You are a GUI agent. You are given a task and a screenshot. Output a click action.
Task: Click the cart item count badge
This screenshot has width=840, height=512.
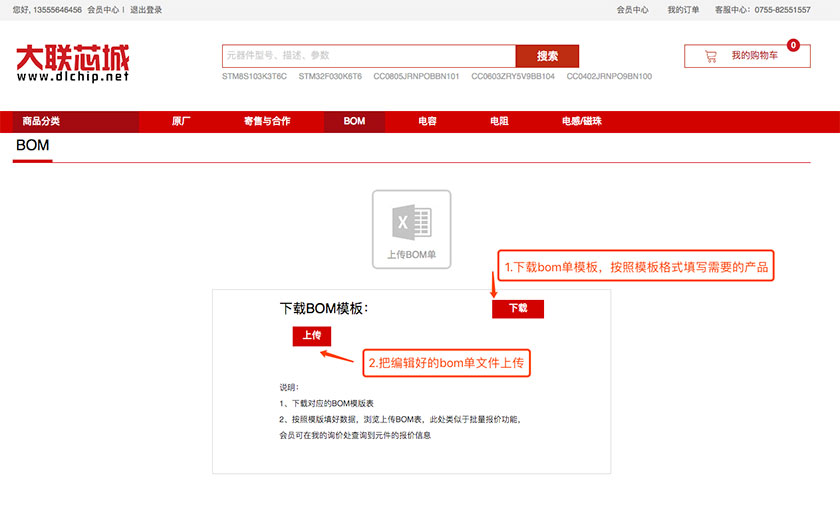[x=793, y=45]
